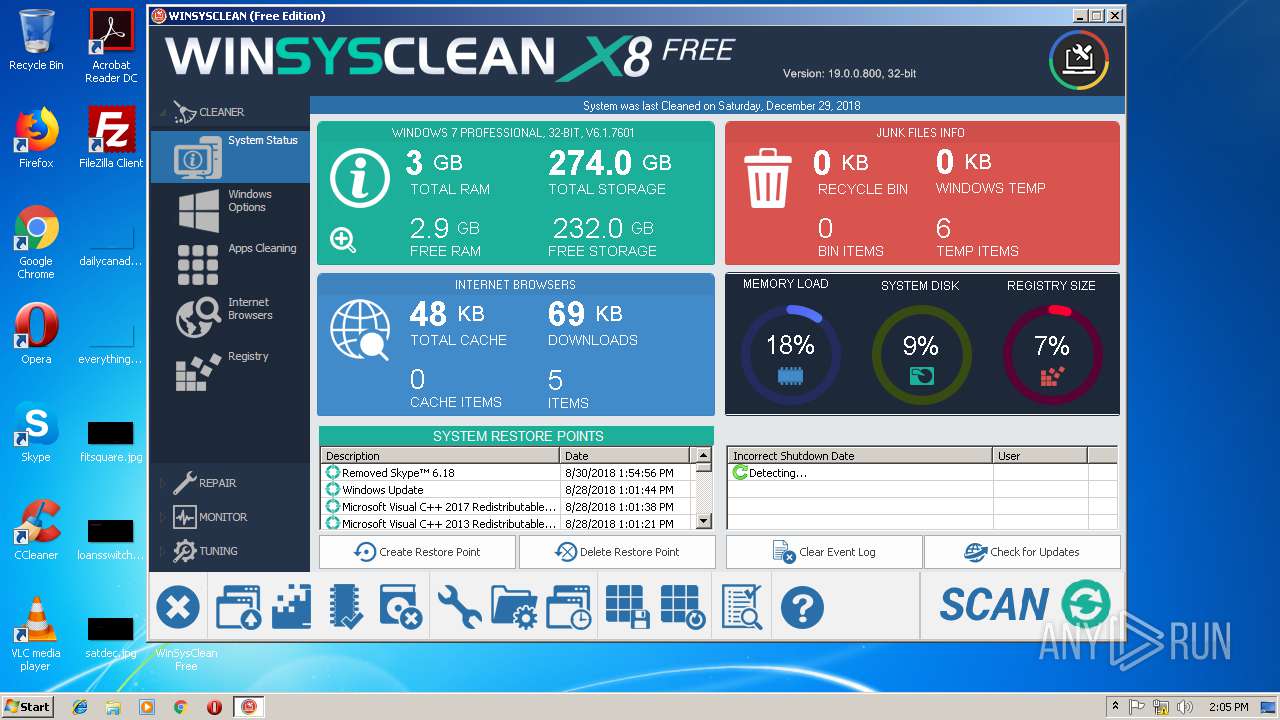
Task: Open the Recycle Bin desktop icon
Action: [x=36, y=40]
